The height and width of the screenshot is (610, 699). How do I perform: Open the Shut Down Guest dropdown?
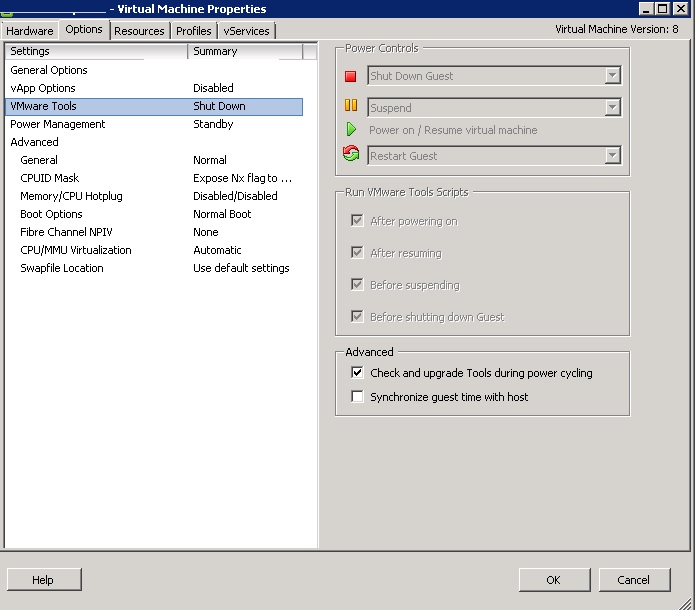coord(613,76)
